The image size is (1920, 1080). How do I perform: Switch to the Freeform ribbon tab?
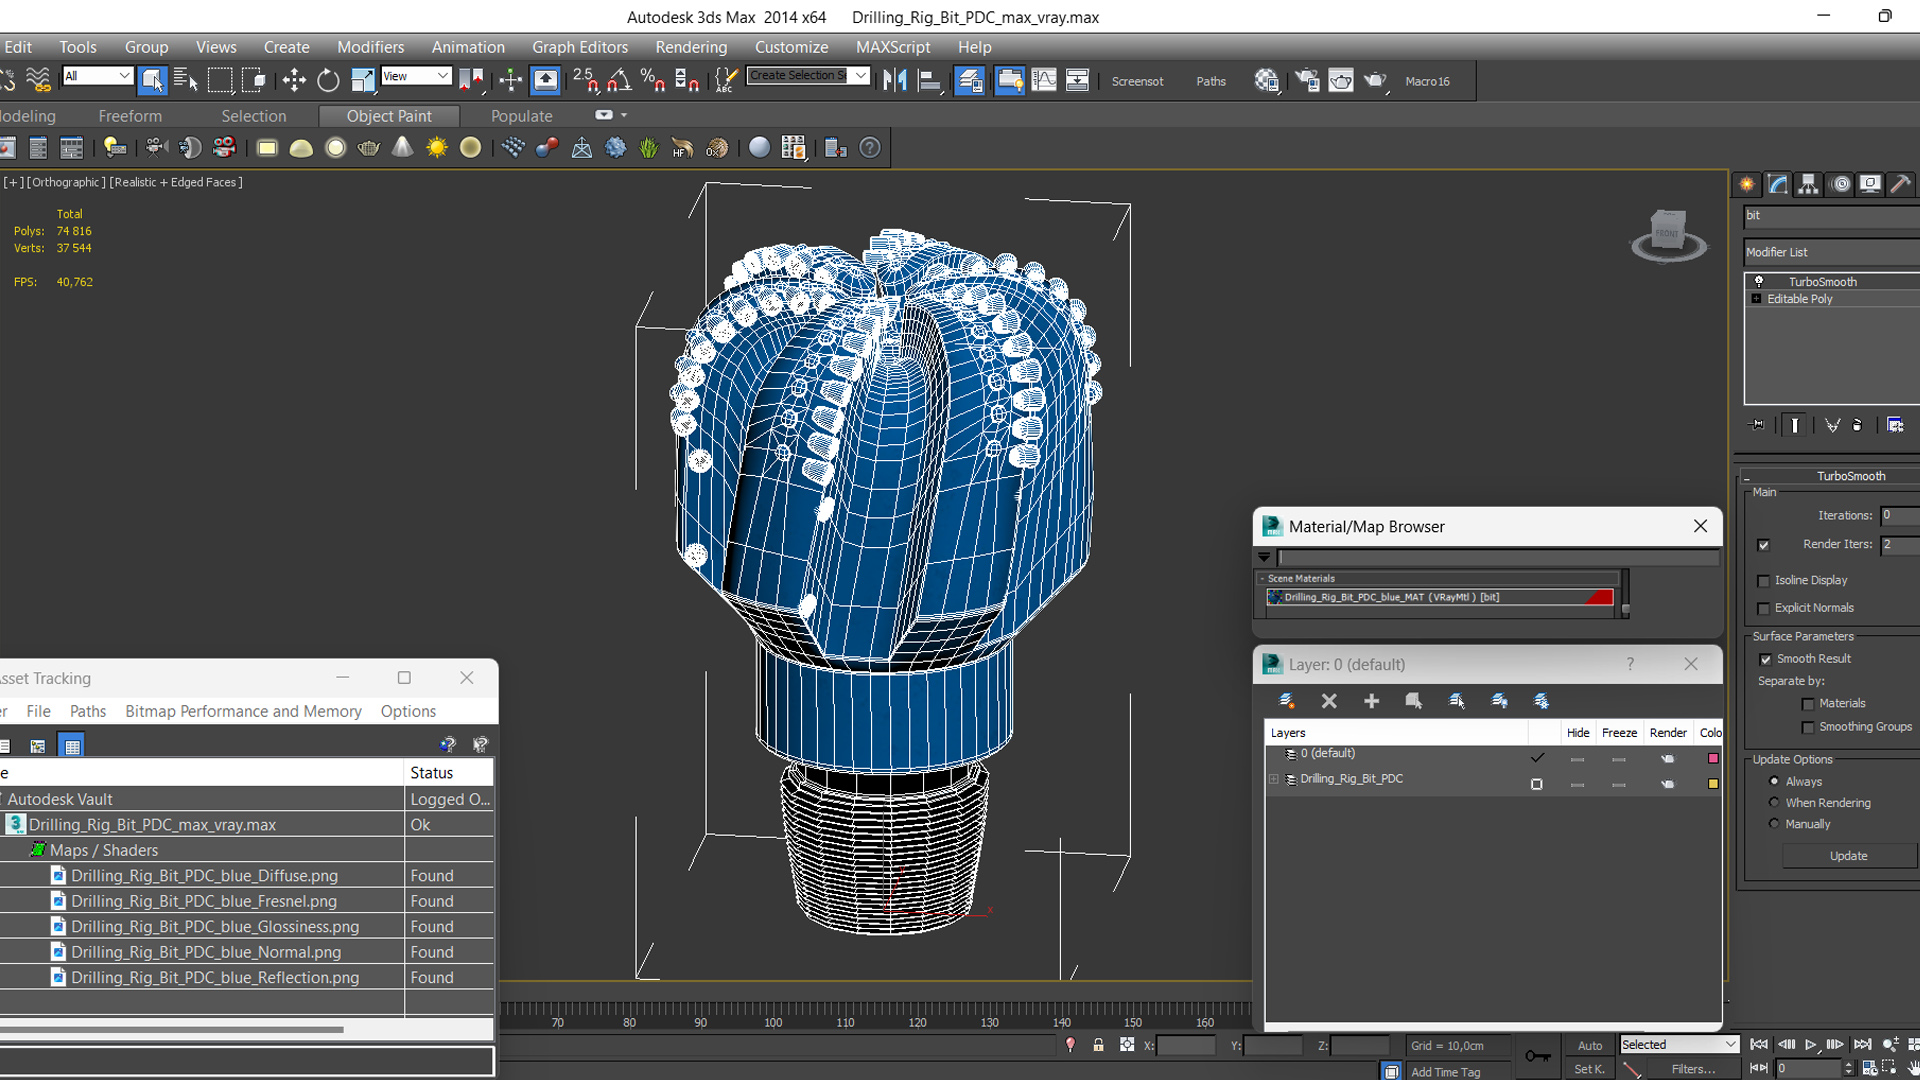[x=130, y=116]
